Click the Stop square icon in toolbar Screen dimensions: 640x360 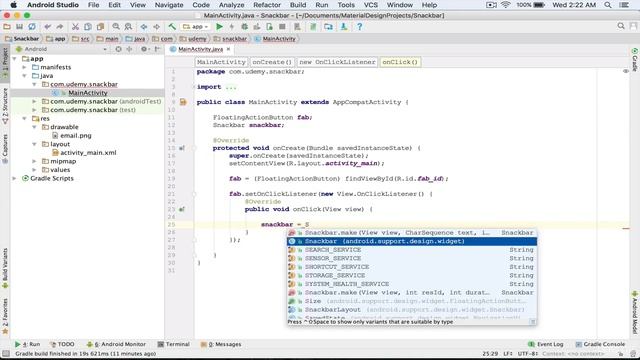pos(282,27)
